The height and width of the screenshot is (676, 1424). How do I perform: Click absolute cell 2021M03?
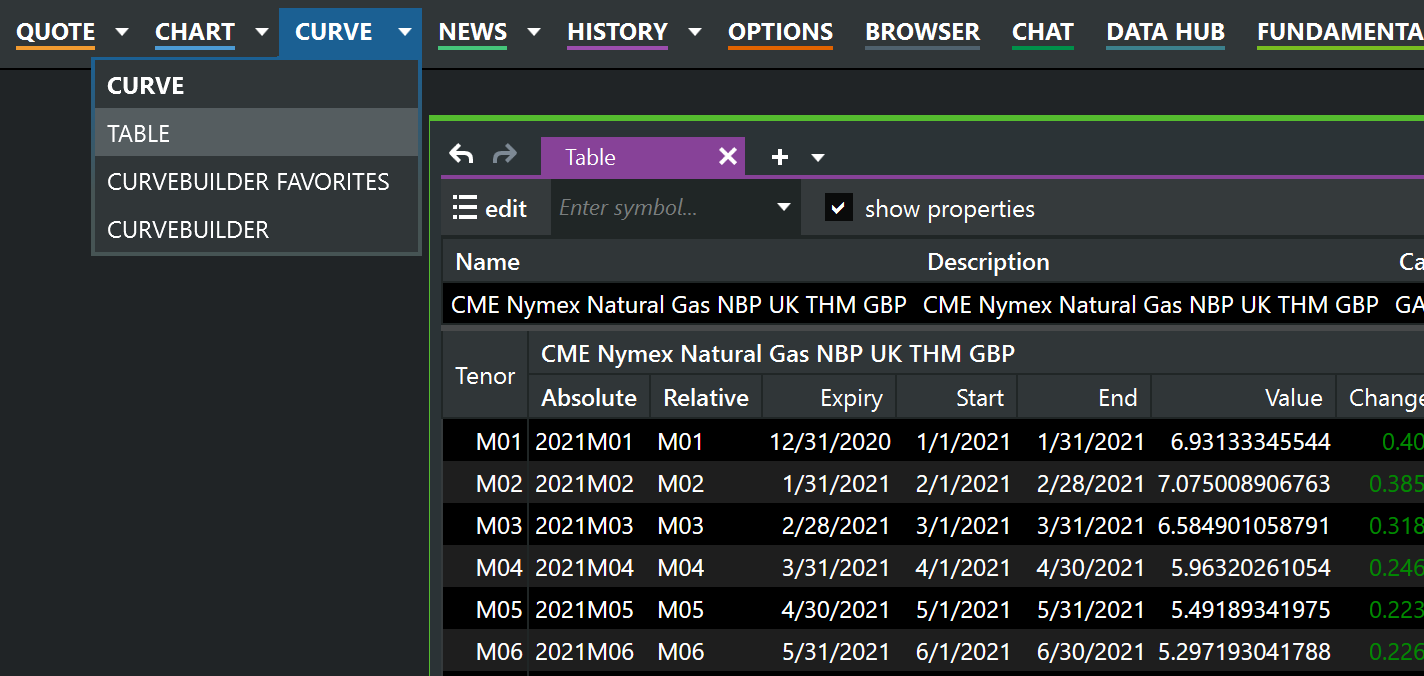tap(585, 526)
